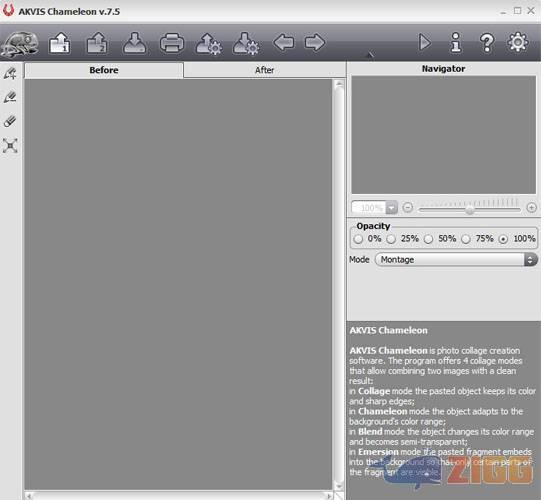Set opacity to 75%

coord(466,239)
